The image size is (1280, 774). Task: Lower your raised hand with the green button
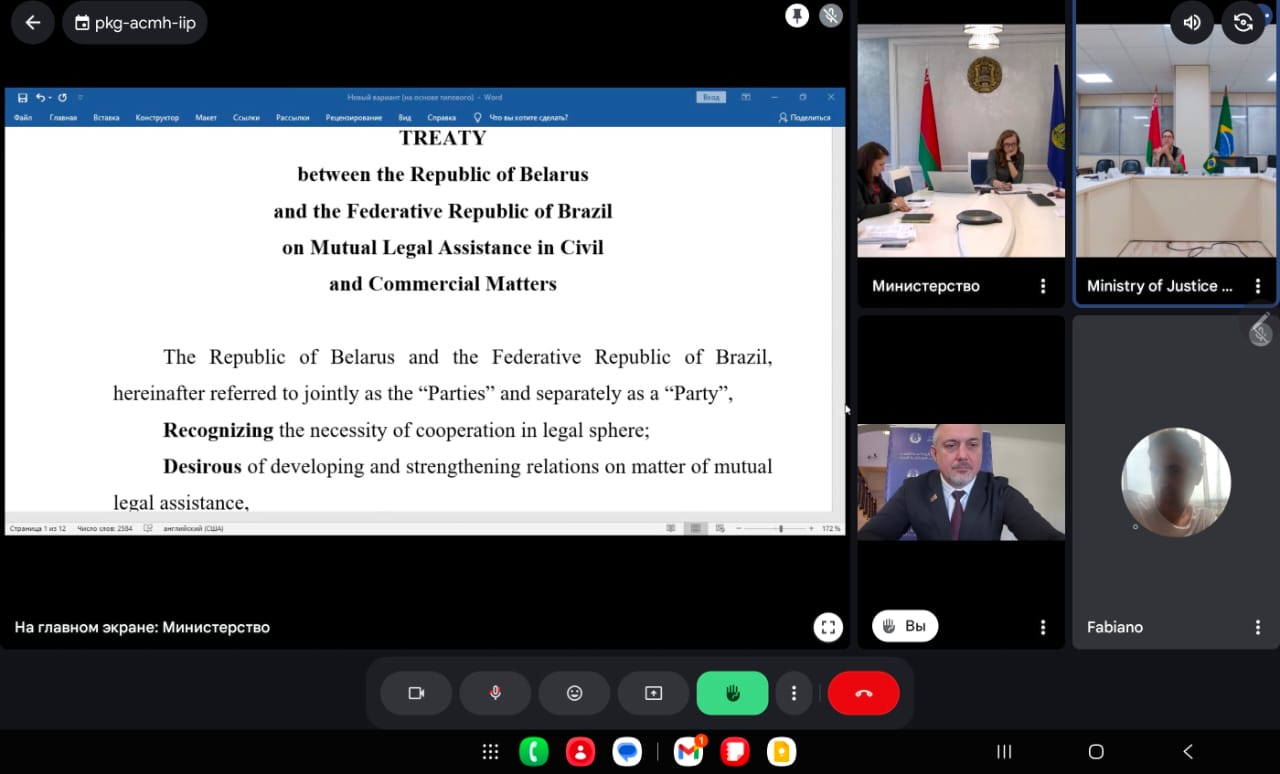coord(732,693)
